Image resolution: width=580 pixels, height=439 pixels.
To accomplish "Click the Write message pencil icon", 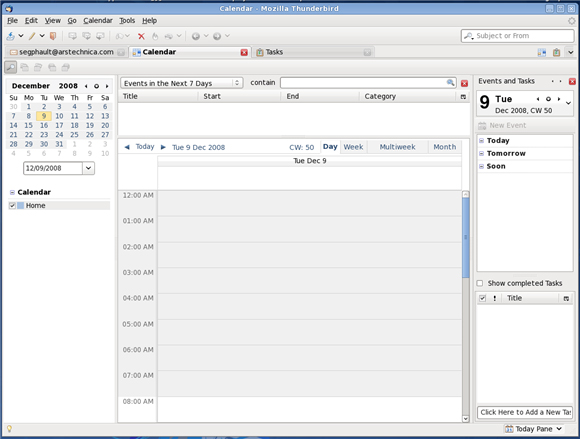I will tap(32, 36).
